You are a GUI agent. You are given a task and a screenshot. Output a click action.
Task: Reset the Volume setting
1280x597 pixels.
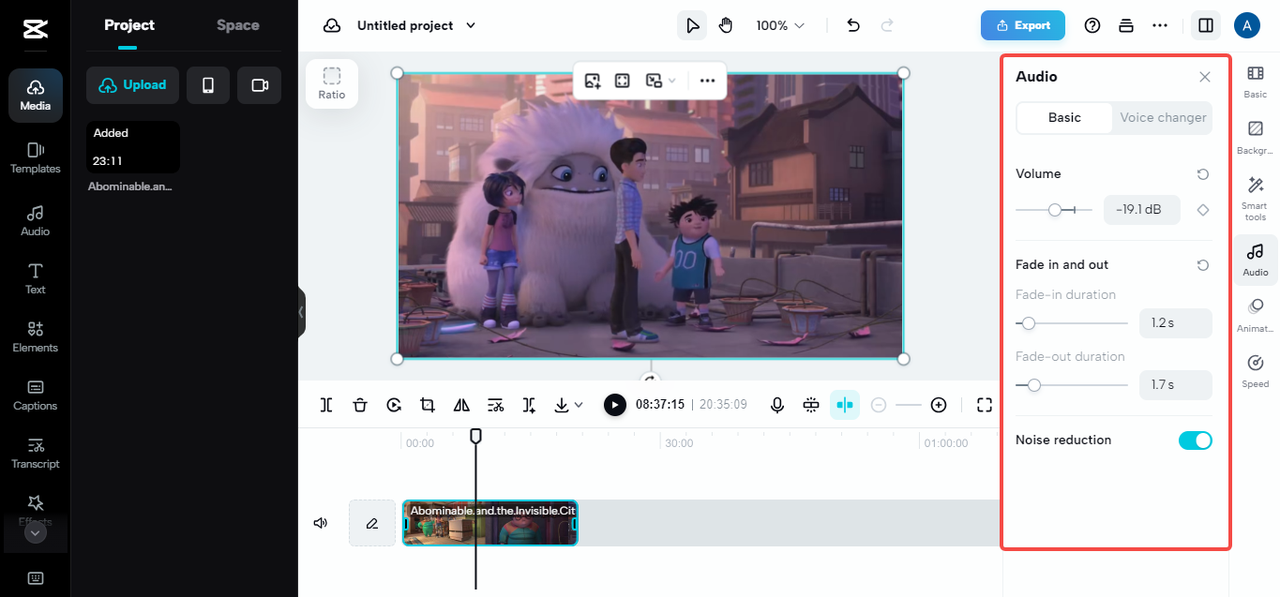[x=1203, y=174]
